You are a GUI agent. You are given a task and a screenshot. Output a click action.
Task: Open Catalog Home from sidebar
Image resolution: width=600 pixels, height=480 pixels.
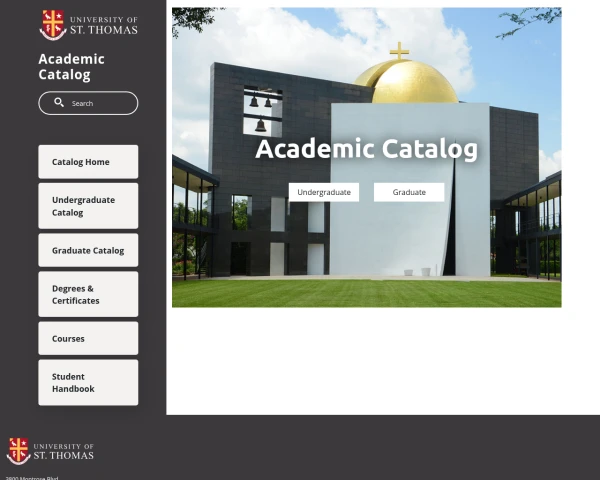coord(88,162)
